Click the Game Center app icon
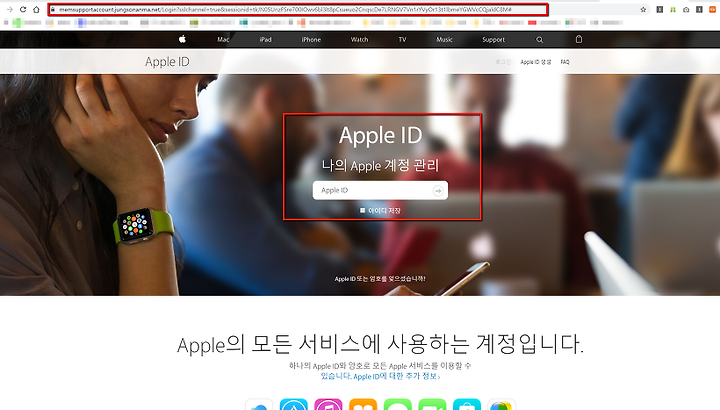 point(501,405)
